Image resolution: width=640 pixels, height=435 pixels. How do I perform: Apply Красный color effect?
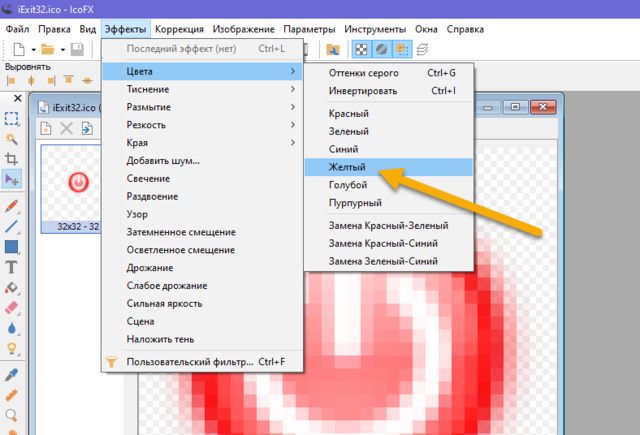click(389, 113)
